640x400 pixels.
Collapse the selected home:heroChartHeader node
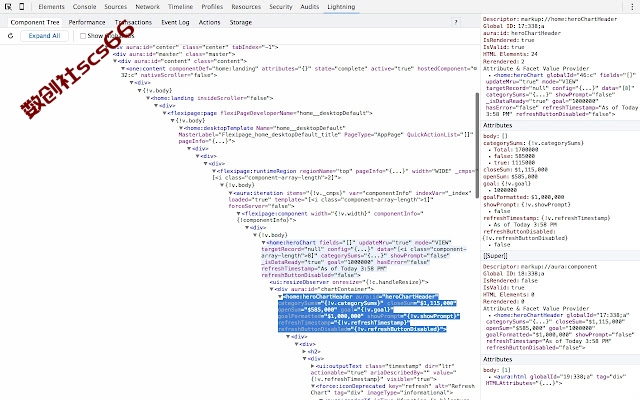click(280, 297)
